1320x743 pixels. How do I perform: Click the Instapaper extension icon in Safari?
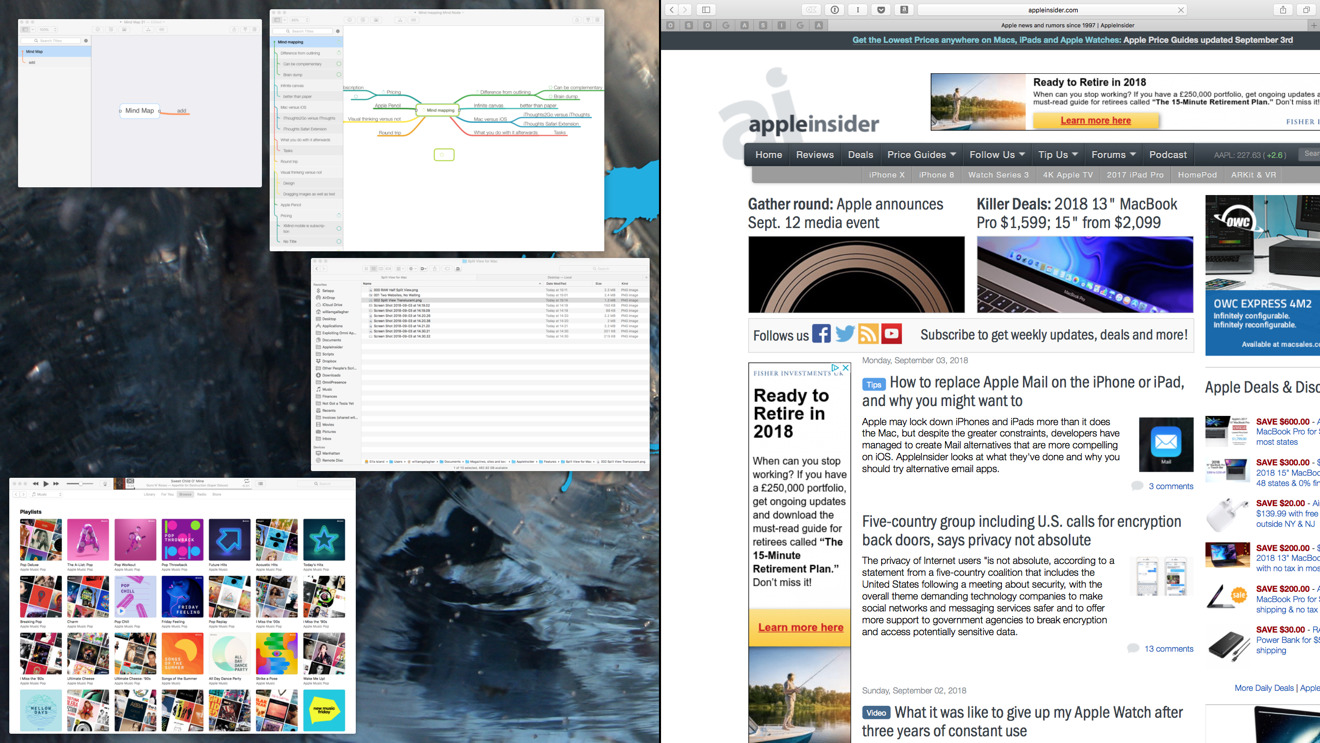point(857,10)
